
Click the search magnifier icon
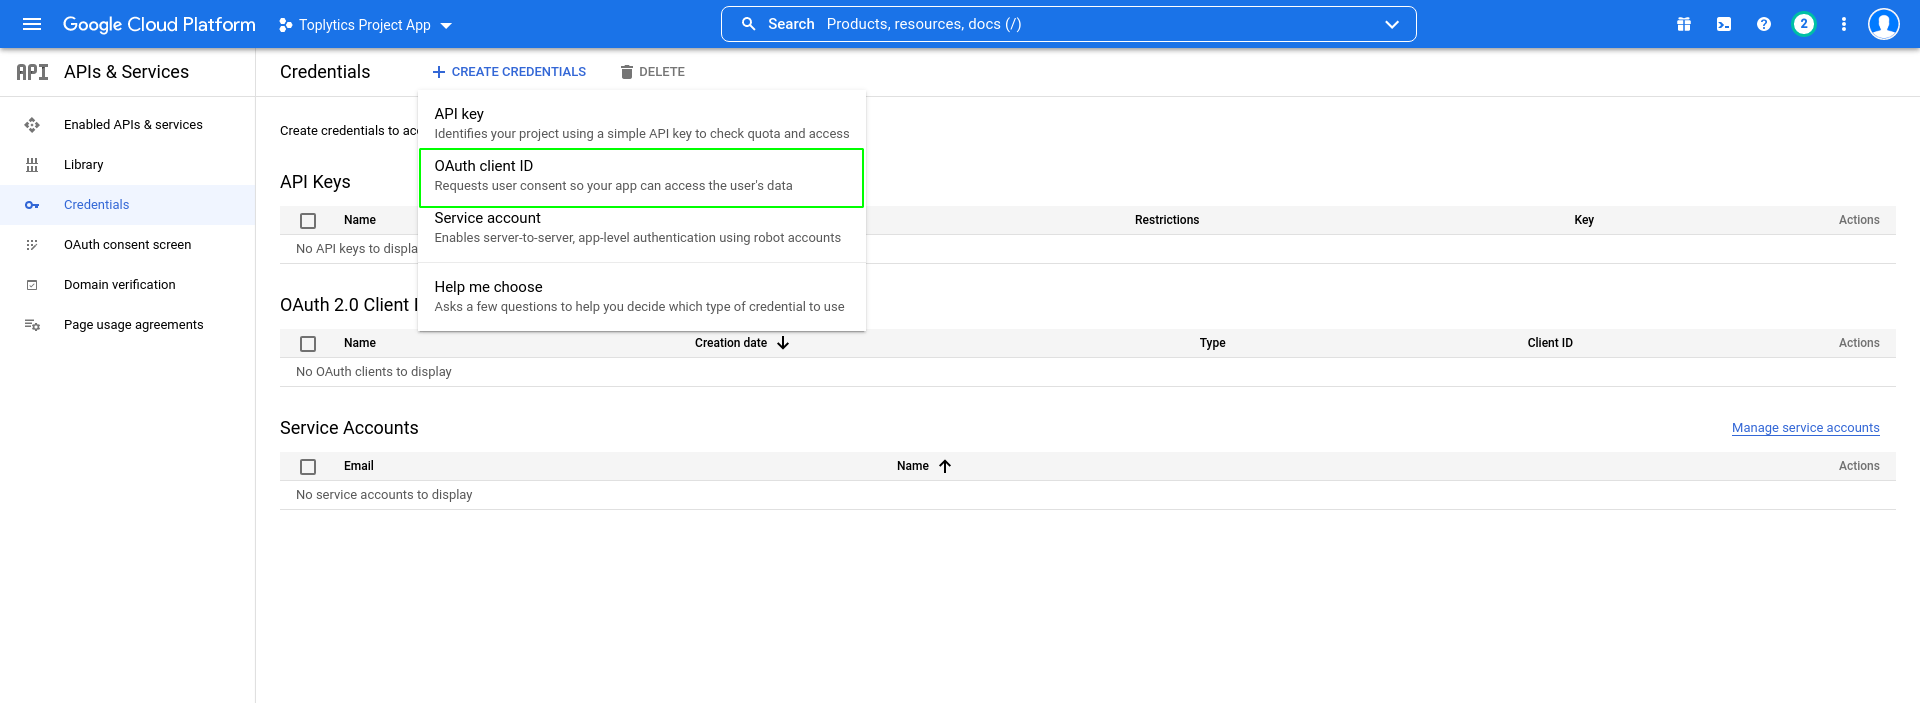pyautogui.click(x=748, y=24)
